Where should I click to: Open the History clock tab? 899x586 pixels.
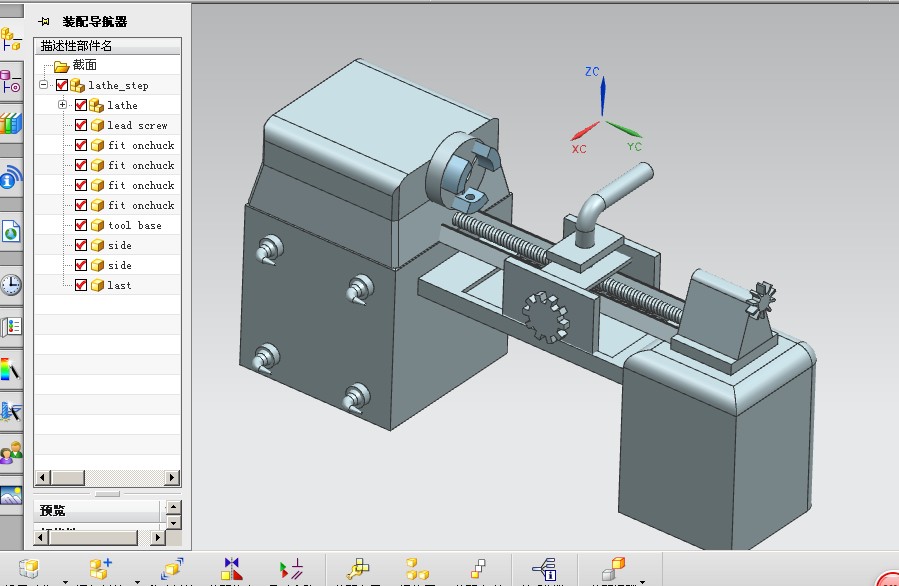click(x=11, y=285)
